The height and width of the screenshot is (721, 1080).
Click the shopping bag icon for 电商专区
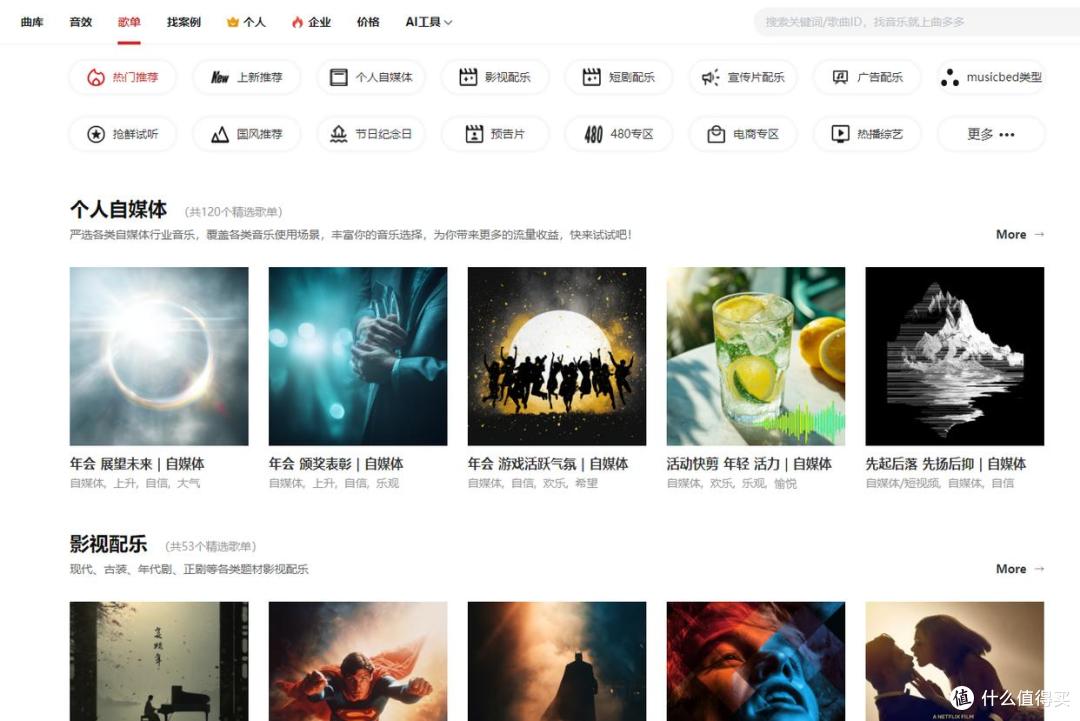[716, 134]
